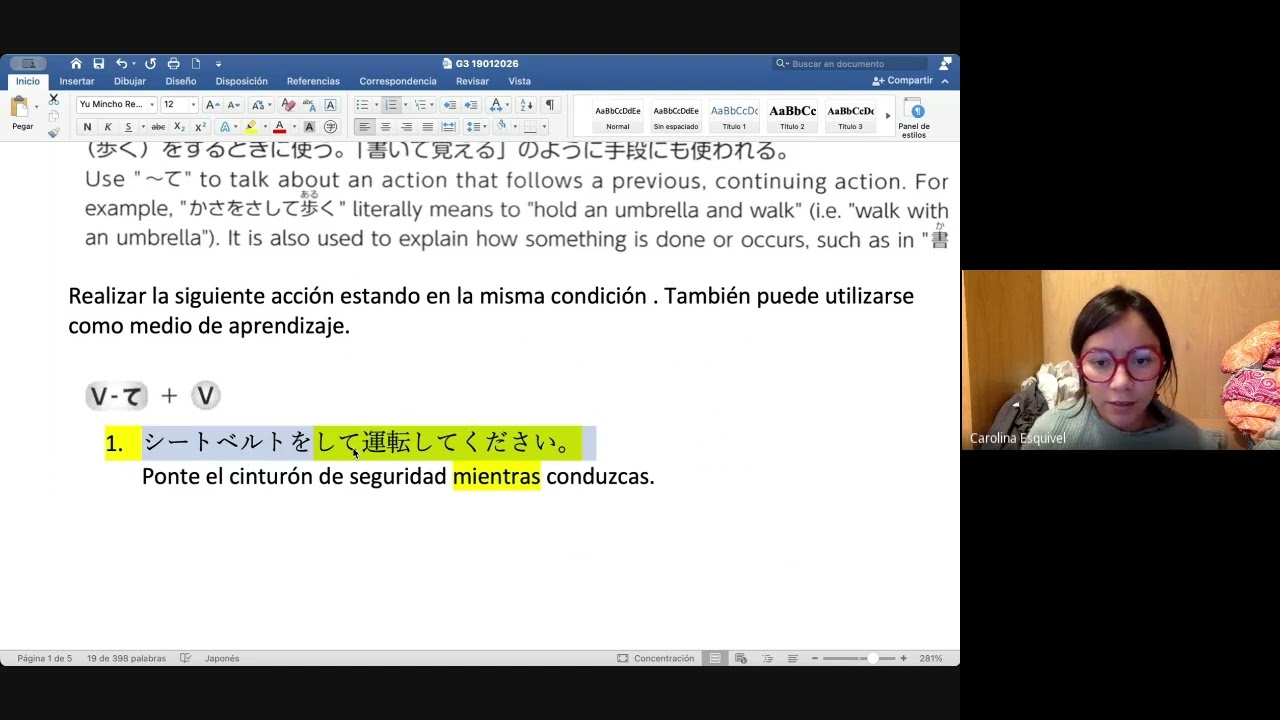Clear all formatting with the eraser icon
This screenshot has width=1280, height=720.
[x=288, y=104]
